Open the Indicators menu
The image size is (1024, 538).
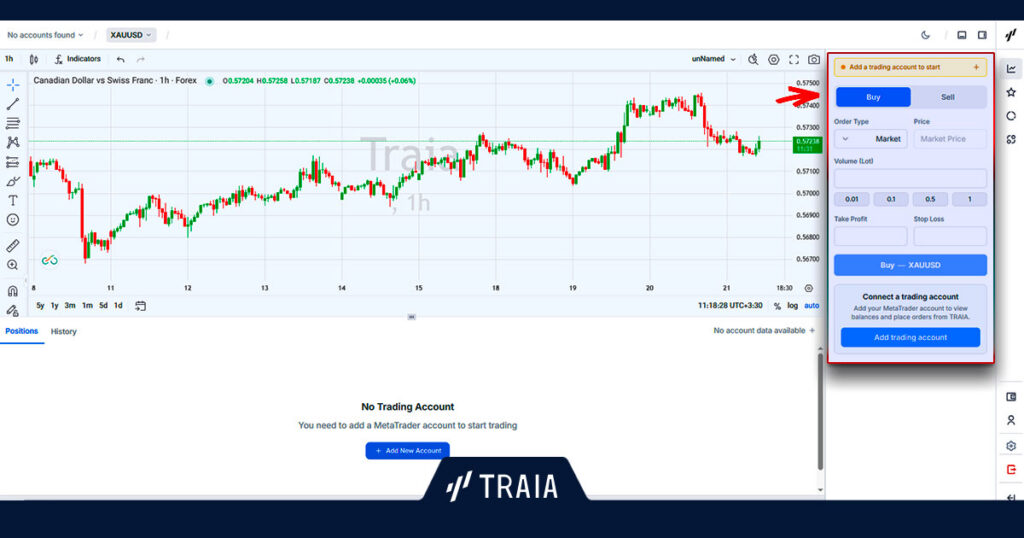[x=78, y=59]
